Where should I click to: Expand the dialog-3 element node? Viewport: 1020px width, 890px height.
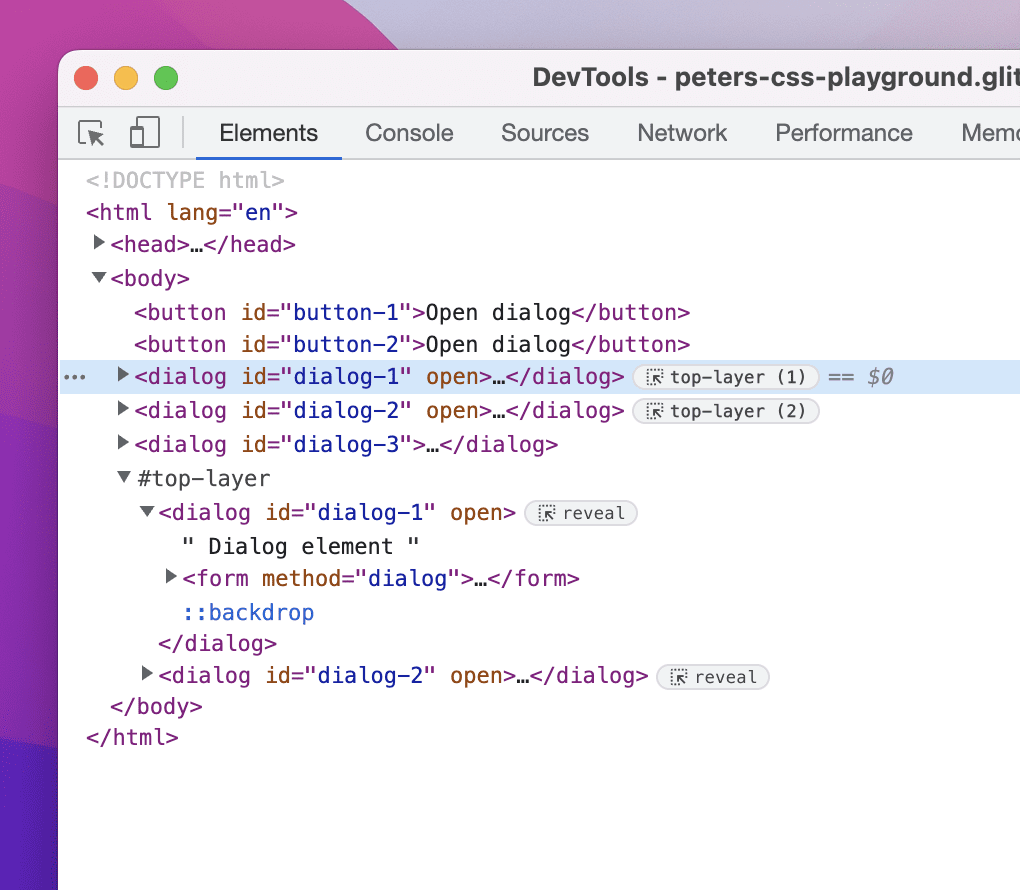click(x=124, y=443)
